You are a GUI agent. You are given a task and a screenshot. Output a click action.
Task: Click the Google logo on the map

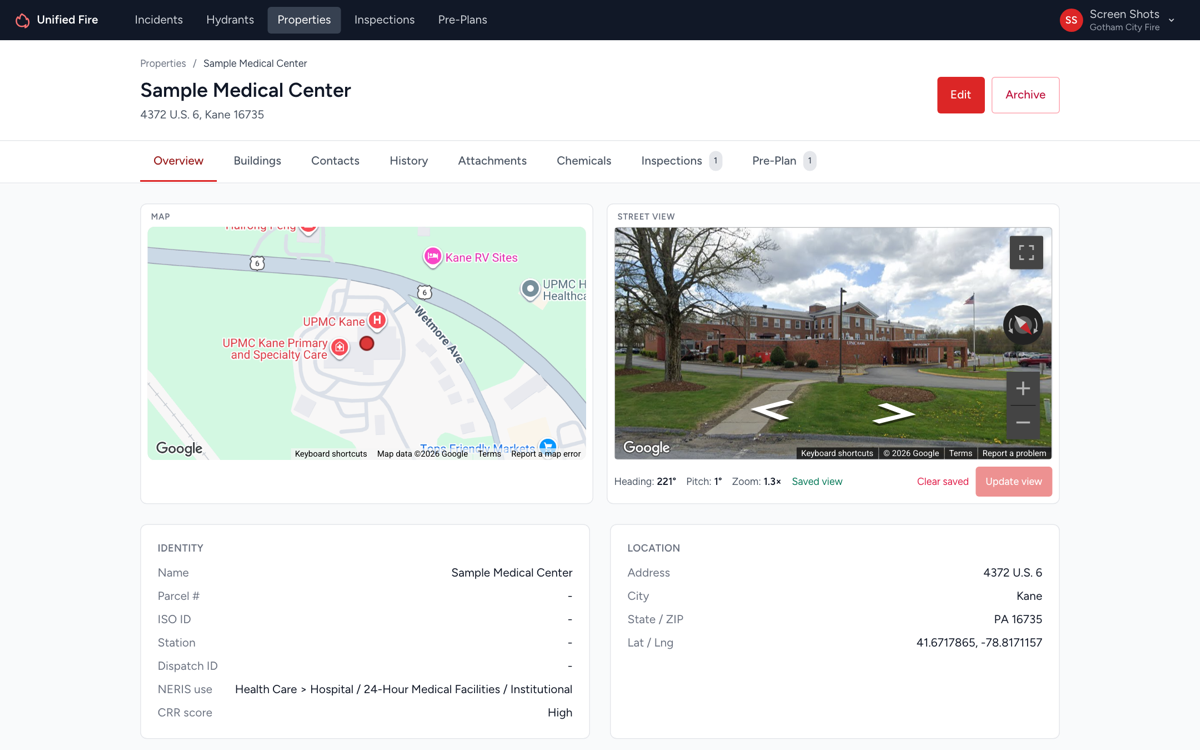click(179, 449)
